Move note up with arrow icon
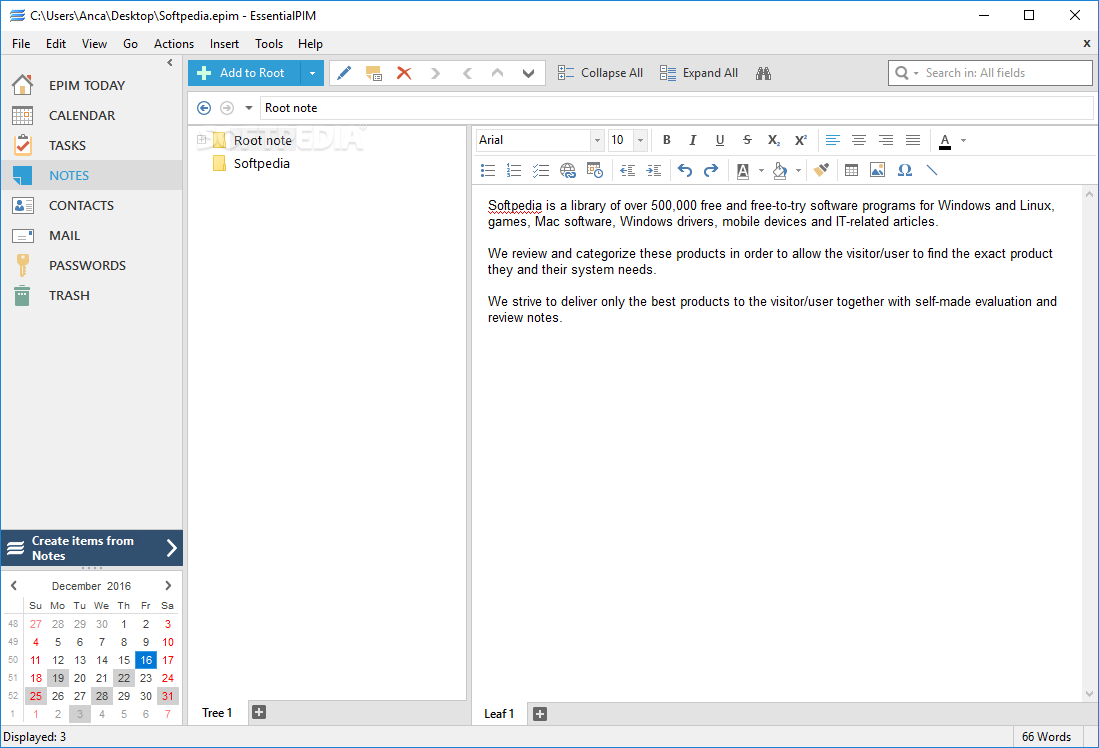This screenshot has height=748, width=1099. tap(498, 73)
